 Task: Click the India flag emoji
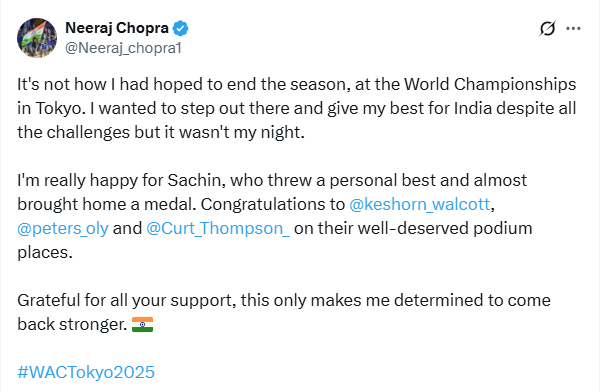pyautogui.click(x=142, y=325)
